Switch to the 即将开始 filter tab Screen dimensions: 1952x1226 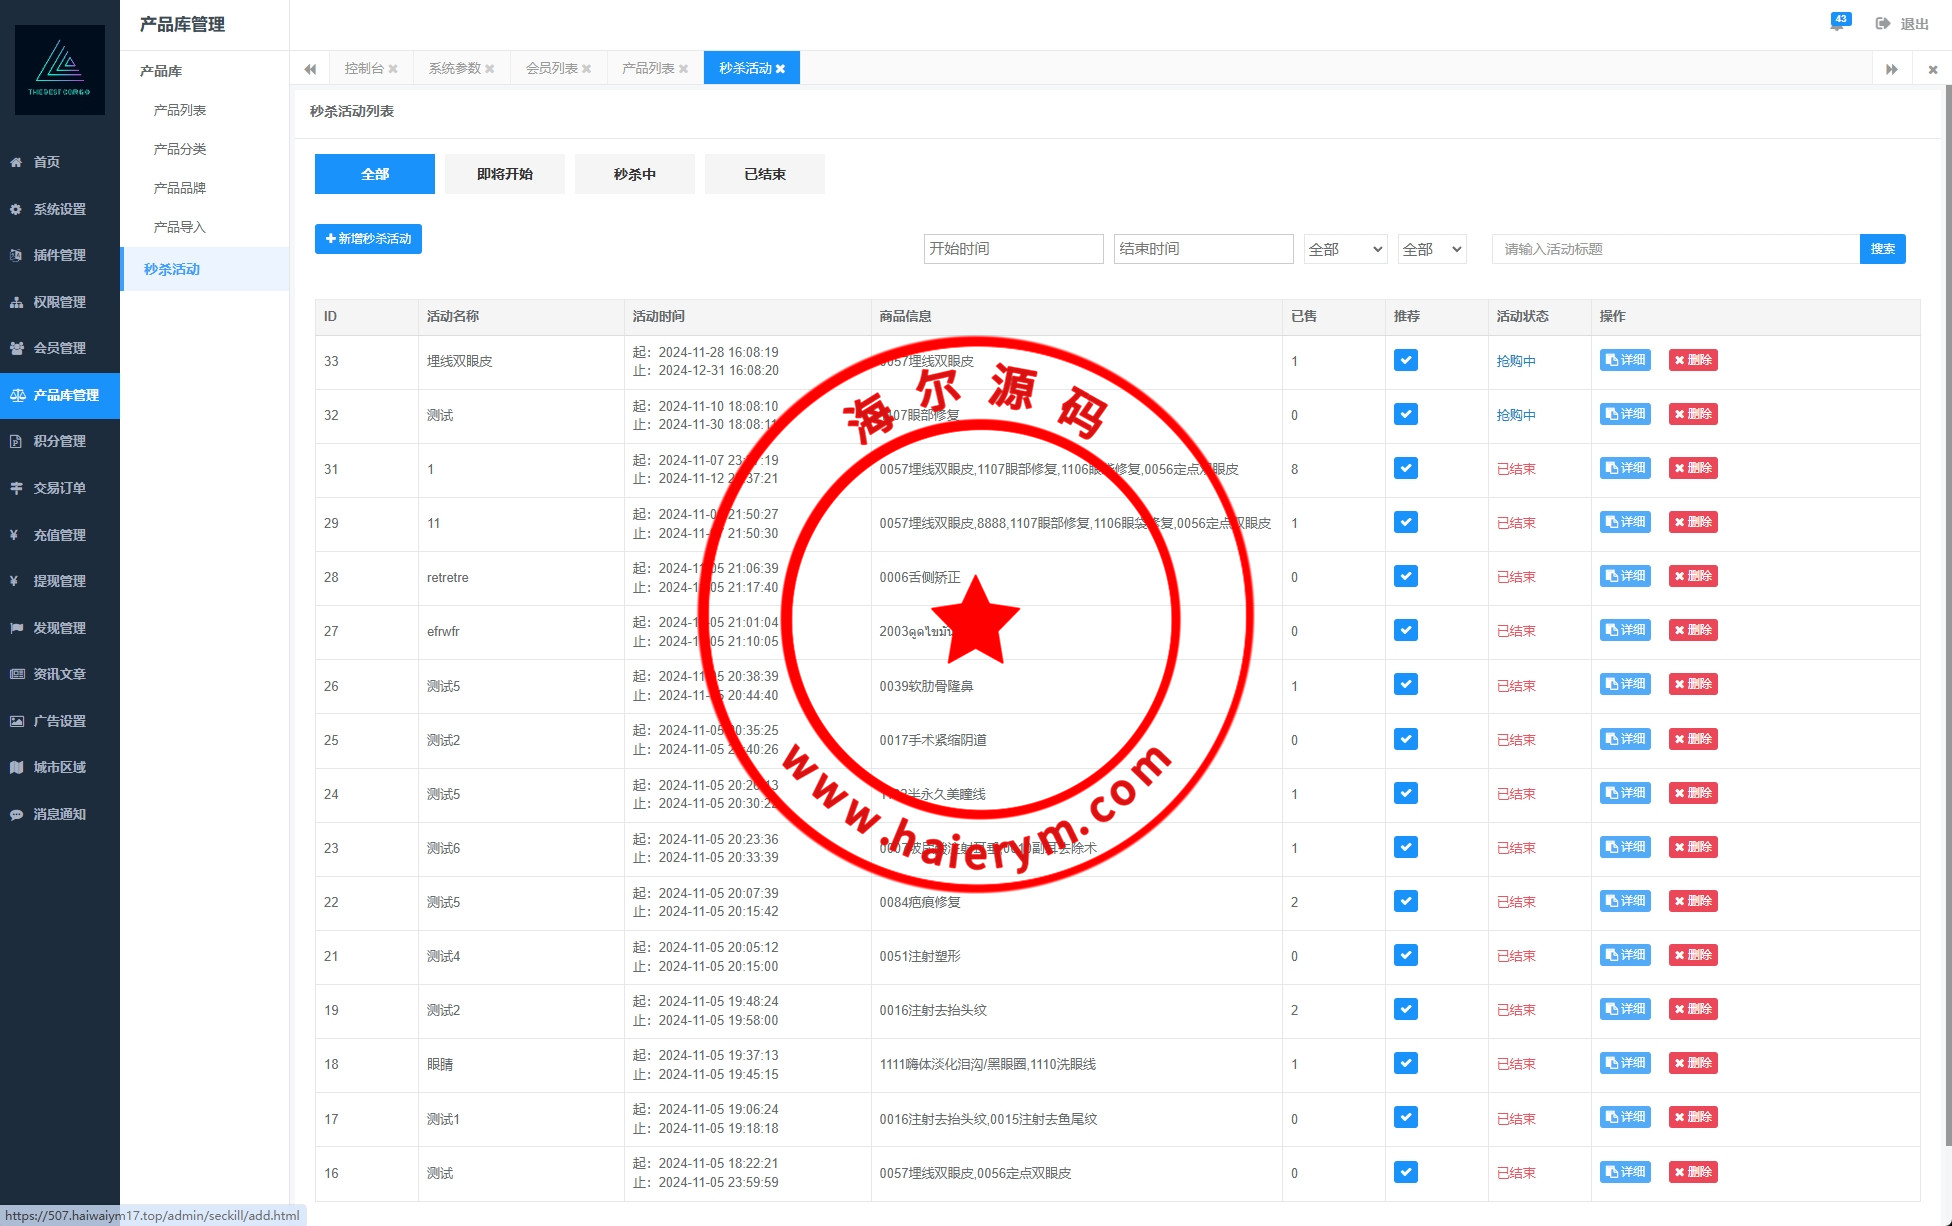pos(504,174)
